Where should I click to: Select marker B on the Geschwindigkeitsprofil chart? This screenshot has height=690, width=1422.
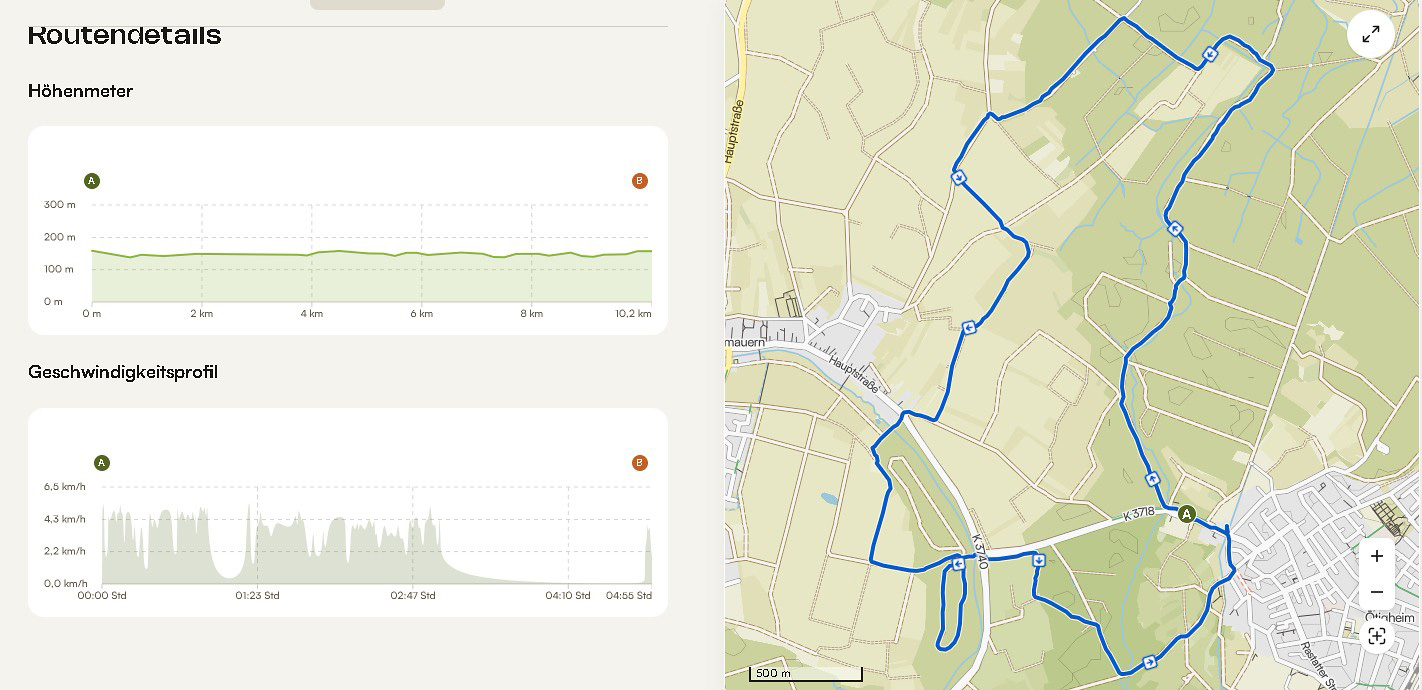(x=640, y=463)
